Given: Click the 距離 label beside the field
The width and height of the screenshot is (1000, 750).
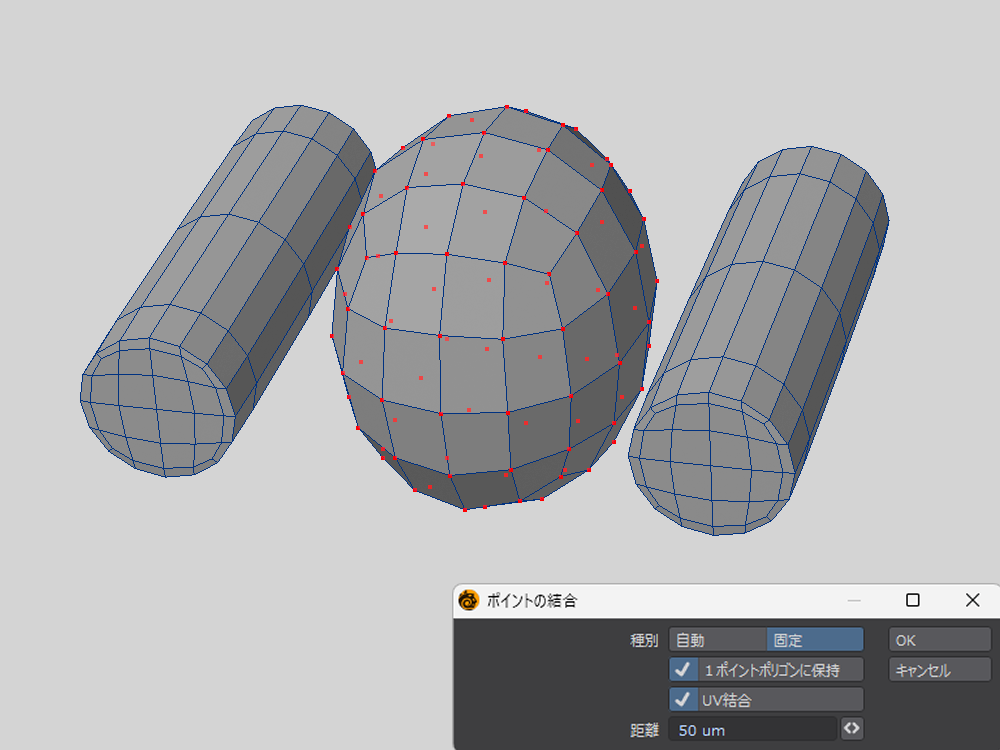Looking at the screenshot, I should (643, 730).
